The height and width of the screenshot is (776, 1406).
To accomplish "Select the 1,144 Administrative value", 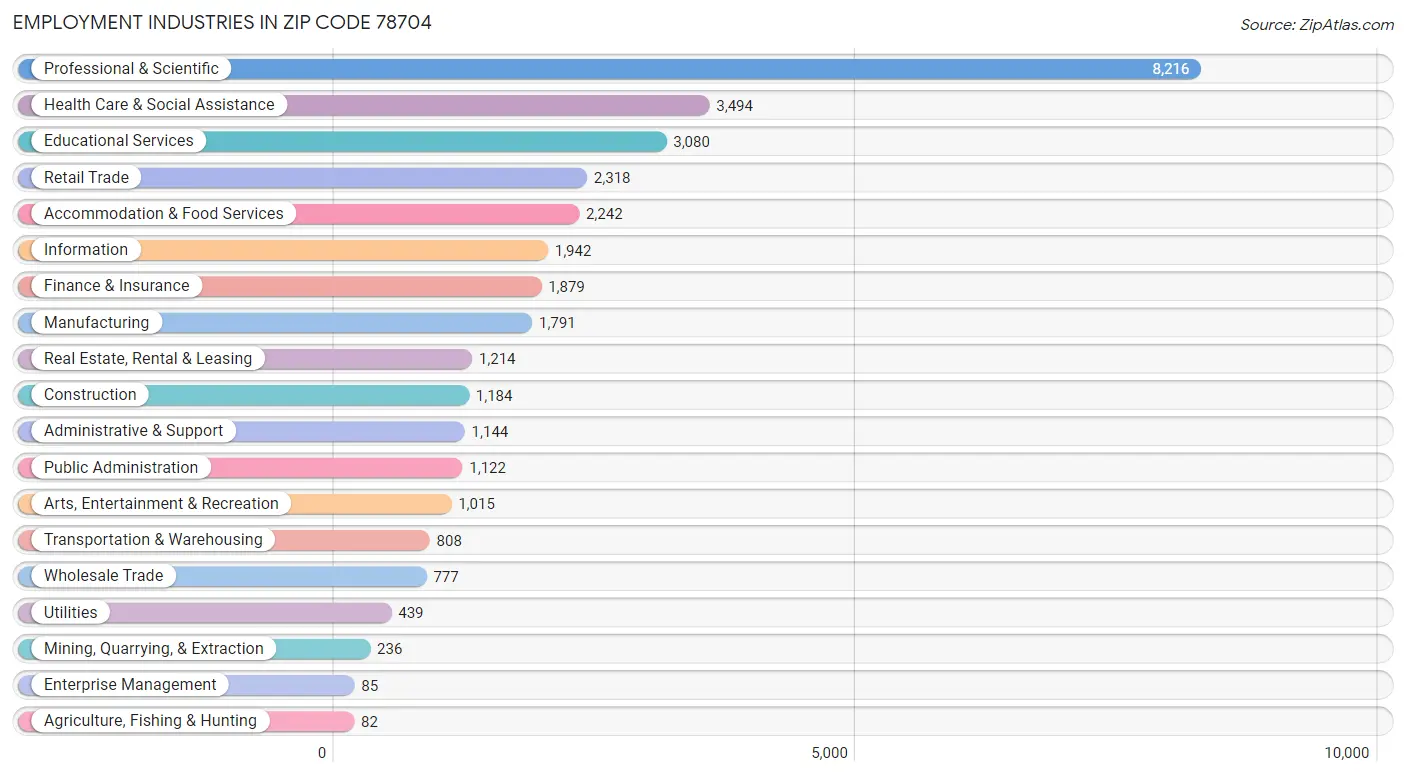I will pos(490,432).
